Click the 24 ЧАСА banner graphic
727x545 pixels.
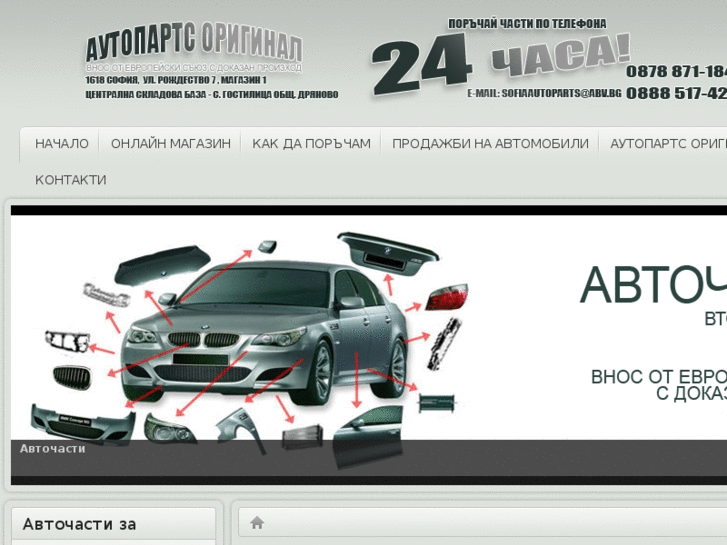(501, 63)
